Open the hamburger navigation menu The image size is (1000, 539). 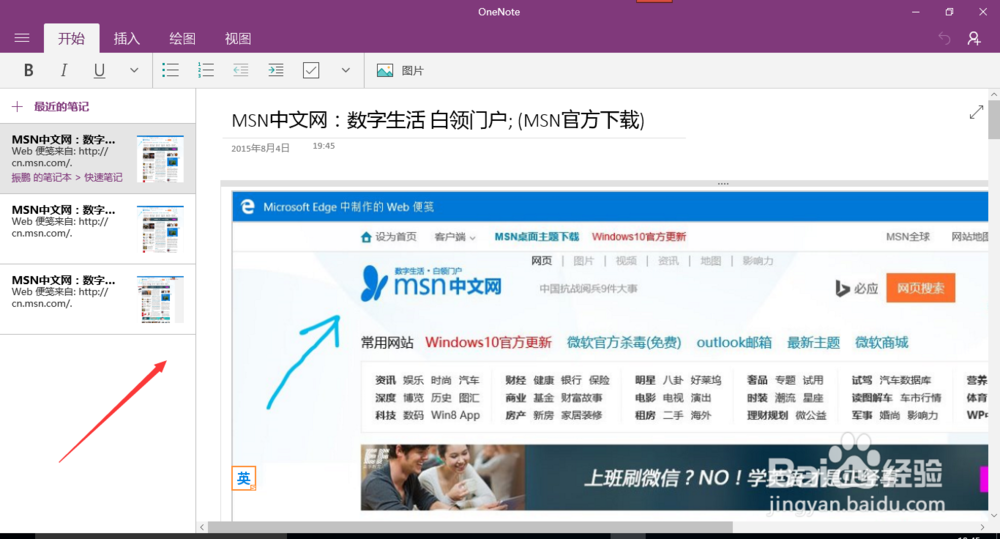pos(22,38)
